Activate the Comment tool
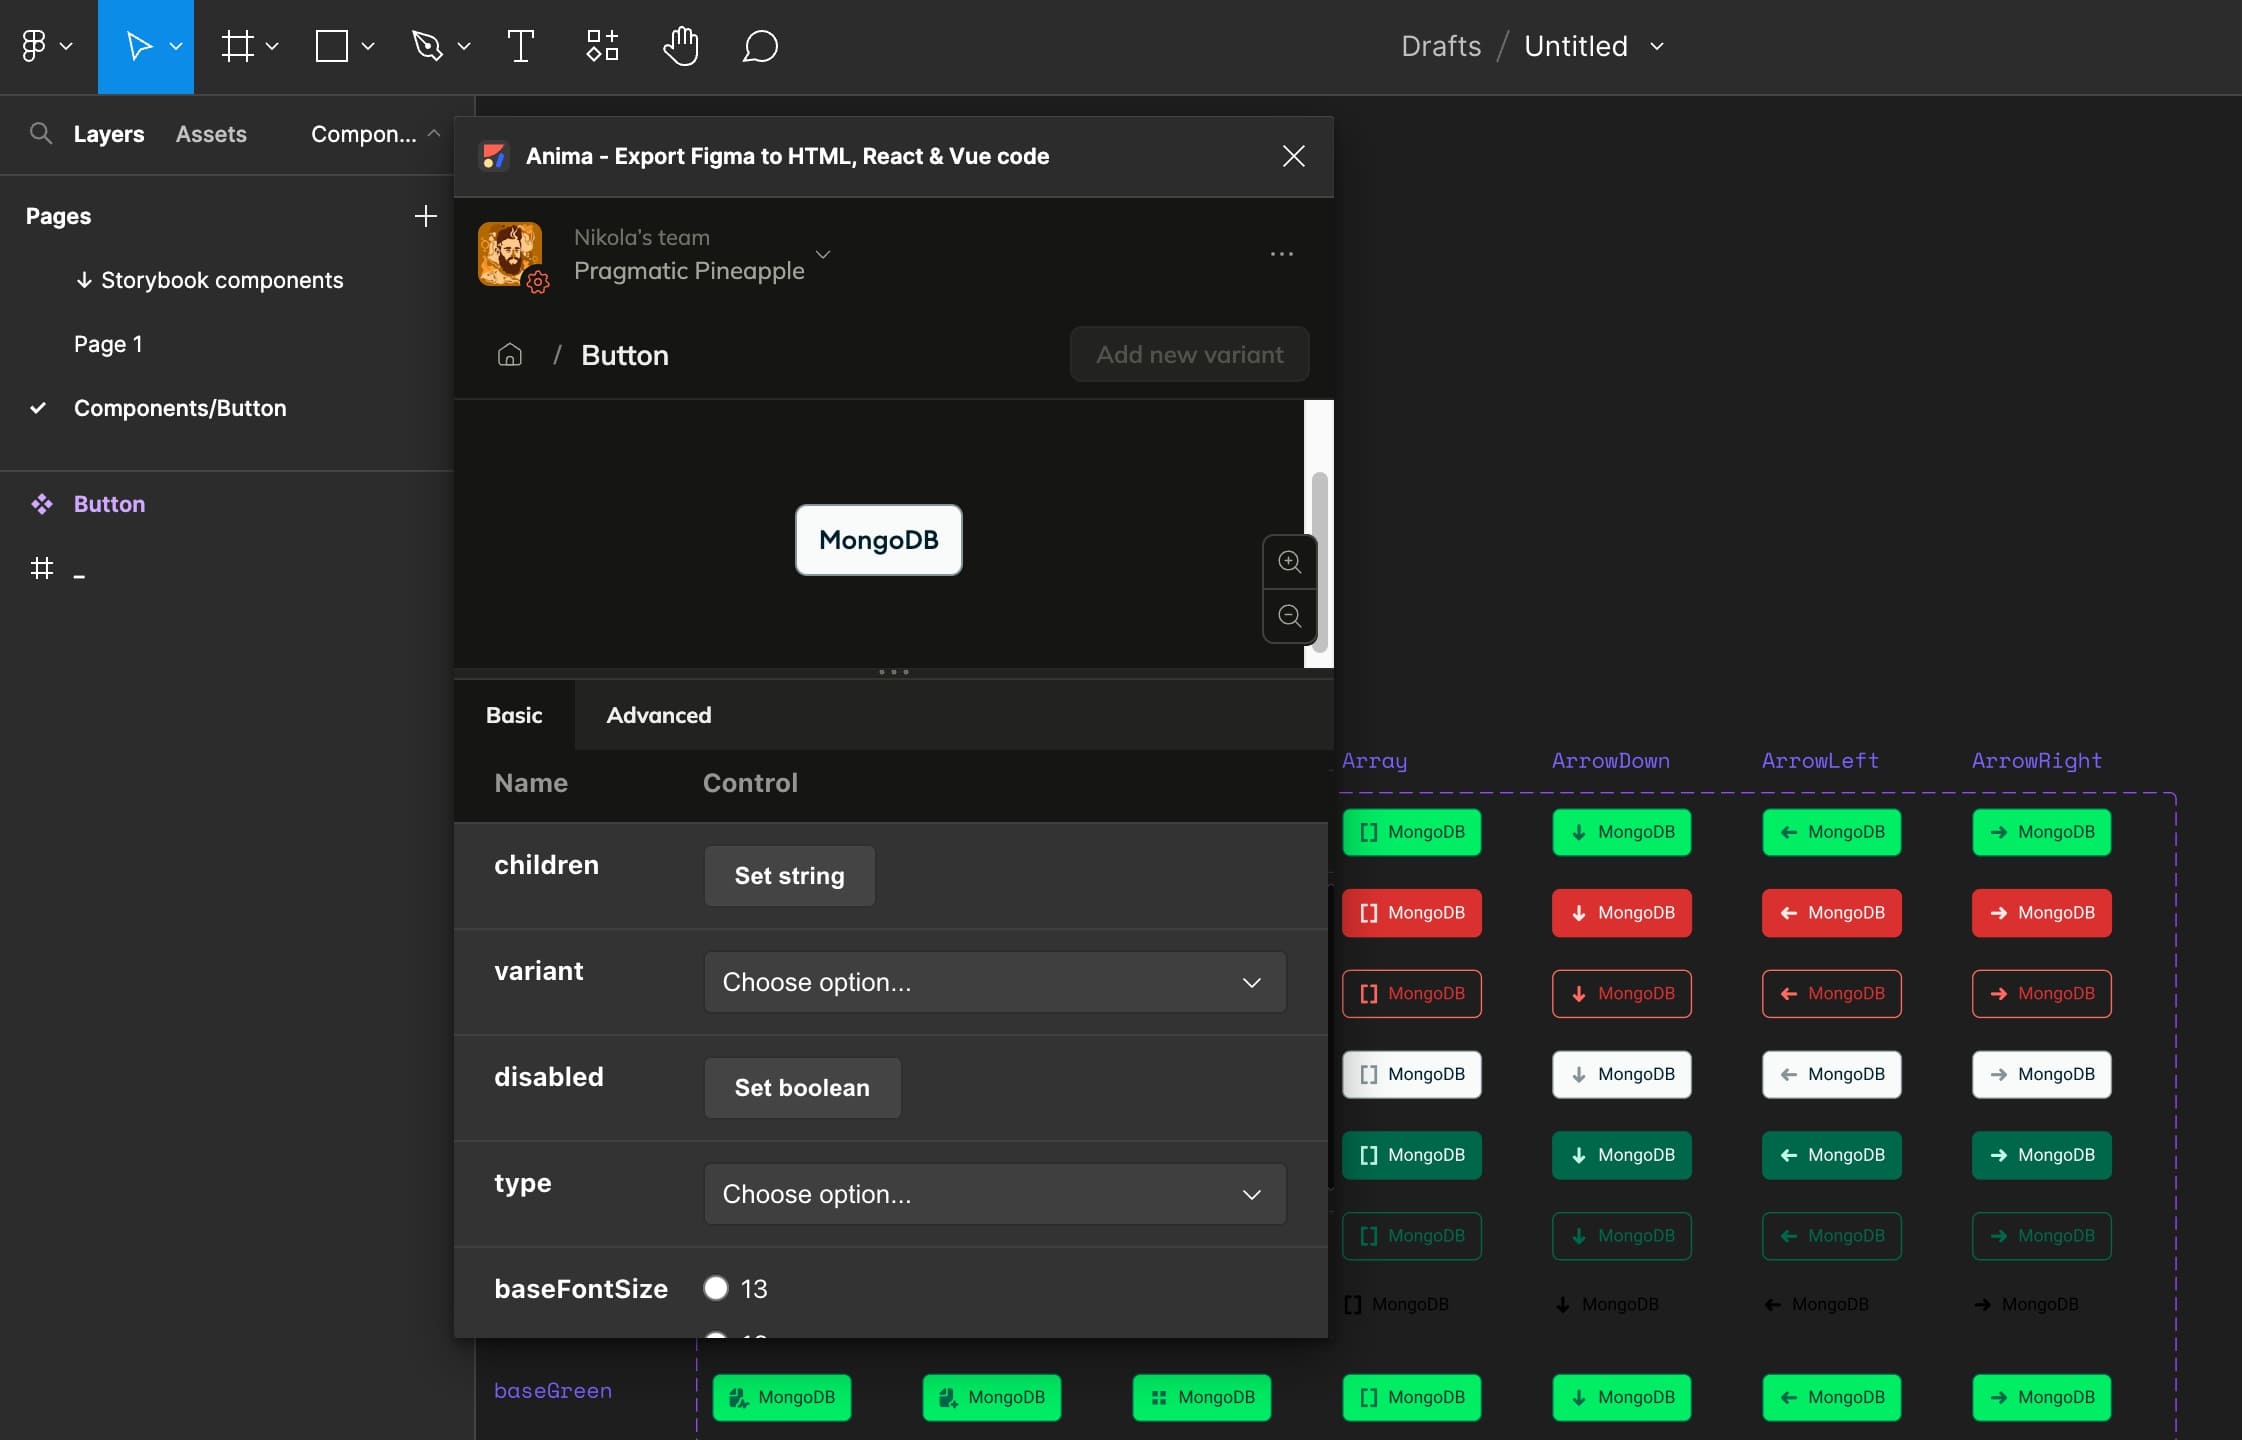The width and height of the screenshot is (2242, 1440). coord(760,46)
